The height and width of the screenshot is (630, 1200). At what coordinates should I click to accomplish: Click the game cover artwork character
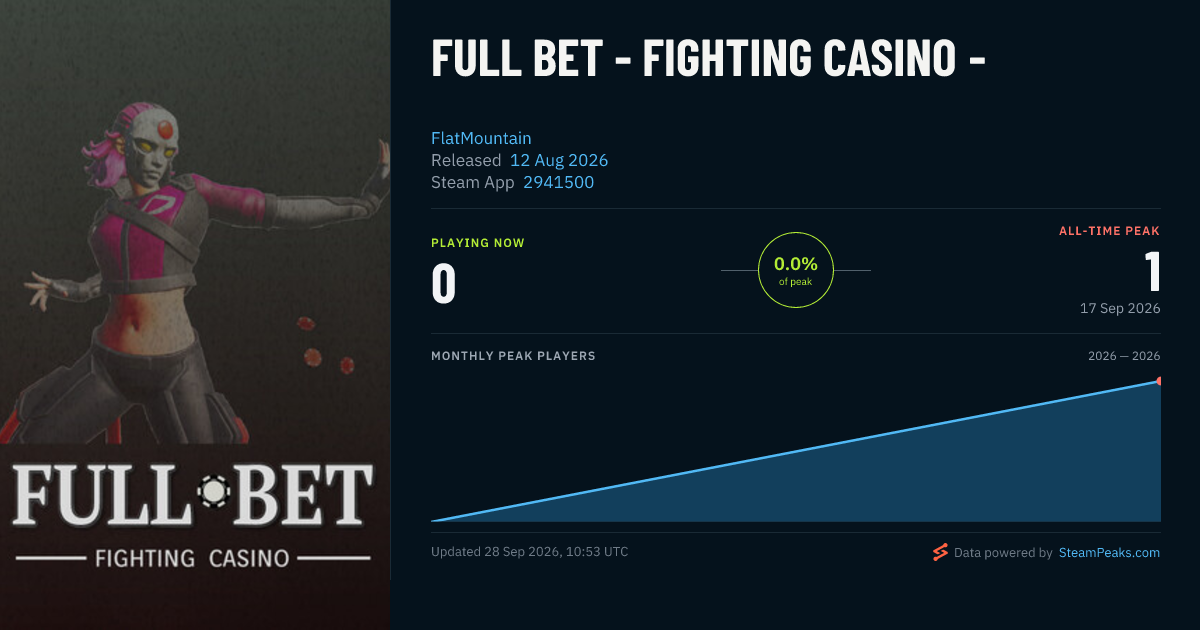(x=200, y=270)
